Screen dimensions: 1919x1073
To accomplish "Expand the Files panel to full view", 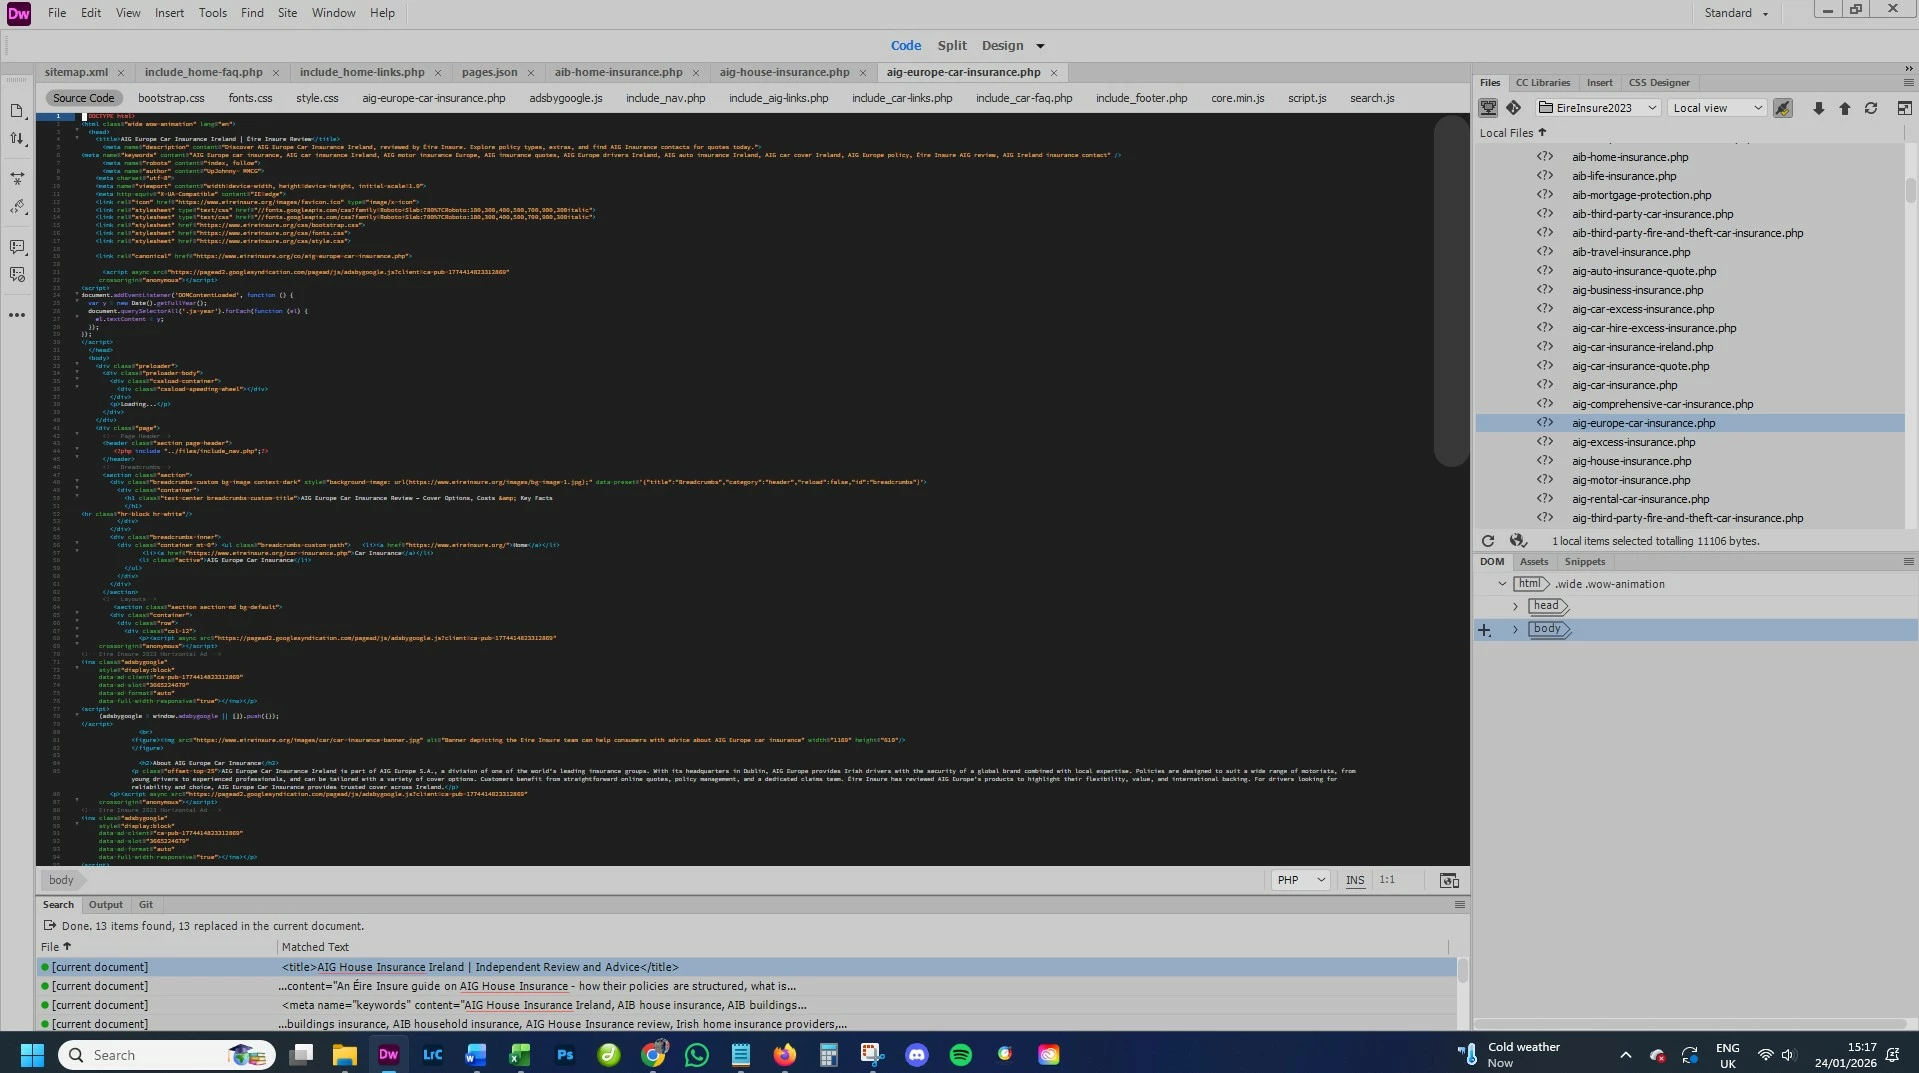I will pyautogui.click(x=1904, y=108).
